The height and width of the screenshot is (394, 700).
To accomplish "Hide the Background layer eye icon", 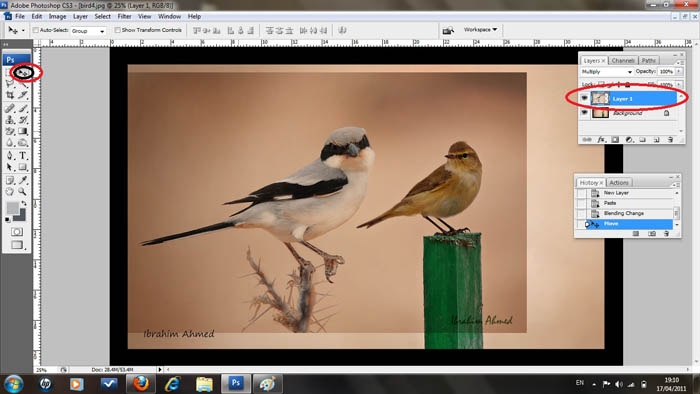I will tap(584, 113).
